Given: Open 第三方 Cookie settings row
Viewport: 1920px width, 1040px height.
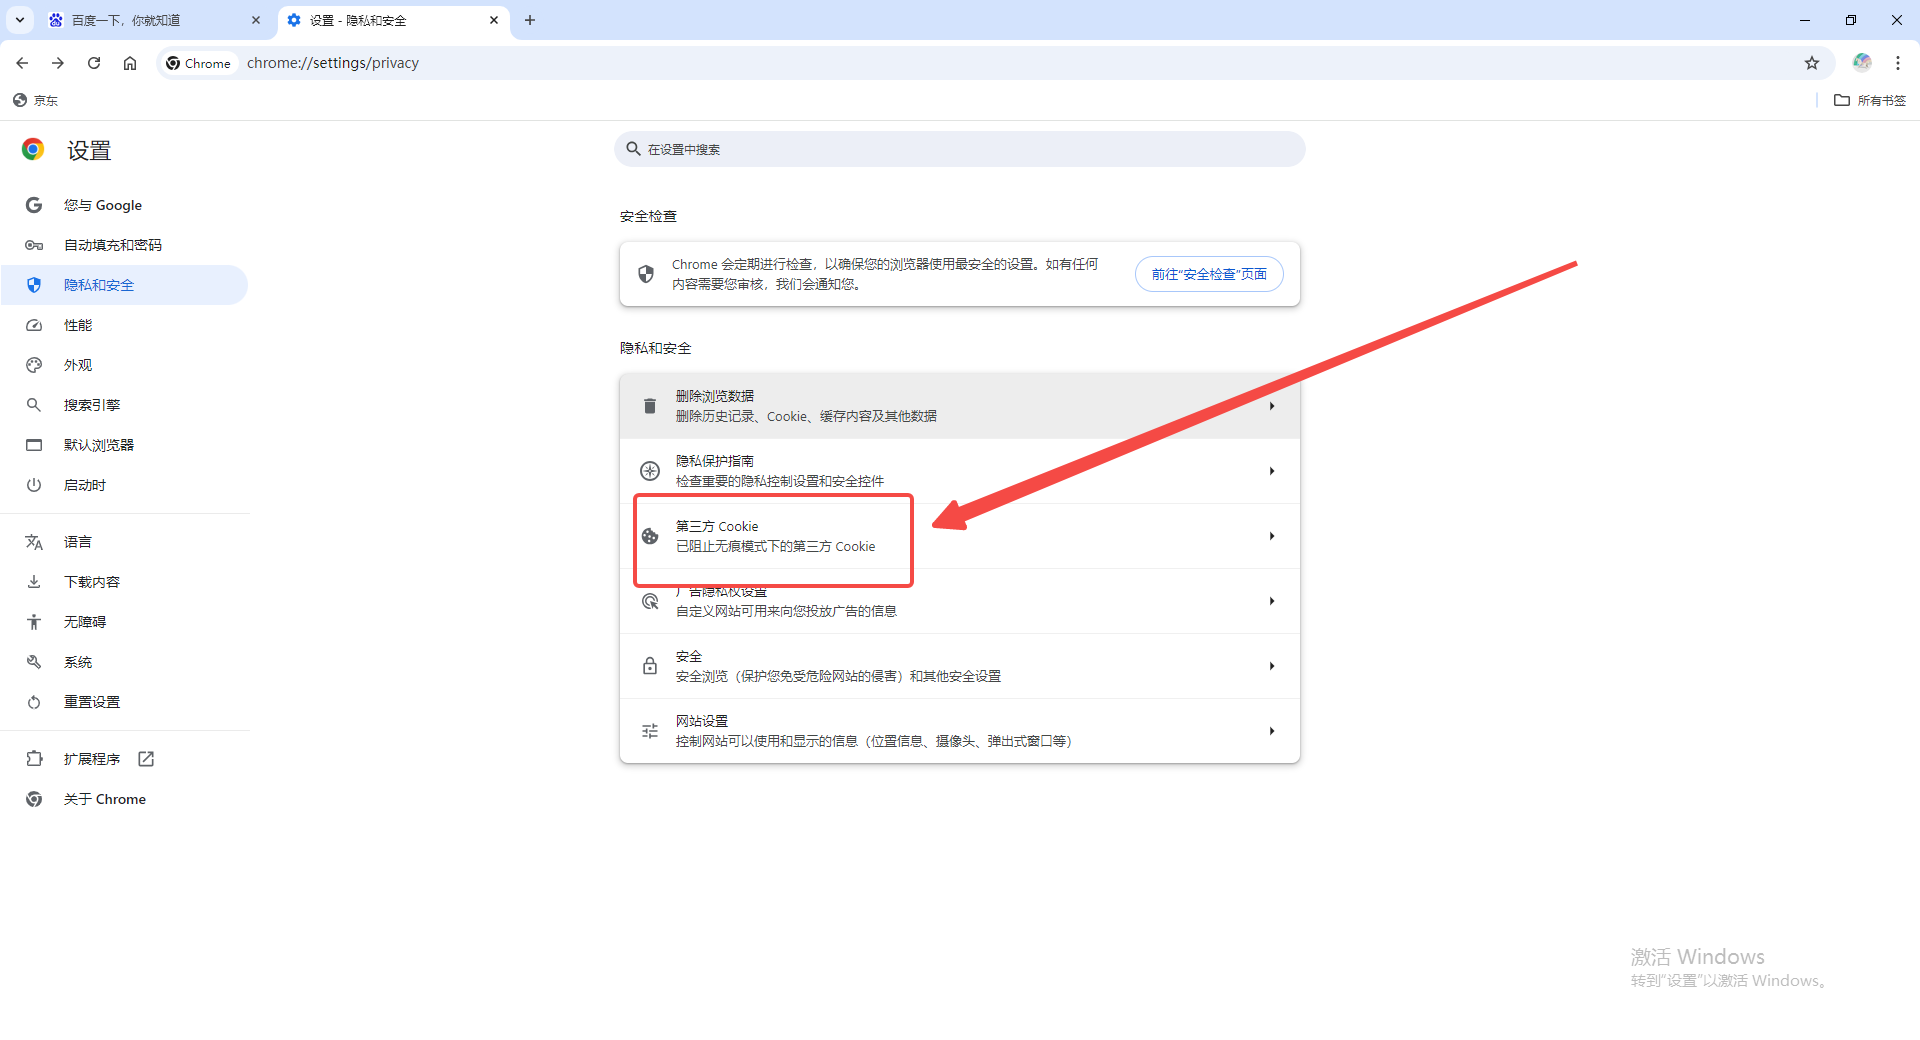Looking at the screenshot, I should click(x=960, y=536).
